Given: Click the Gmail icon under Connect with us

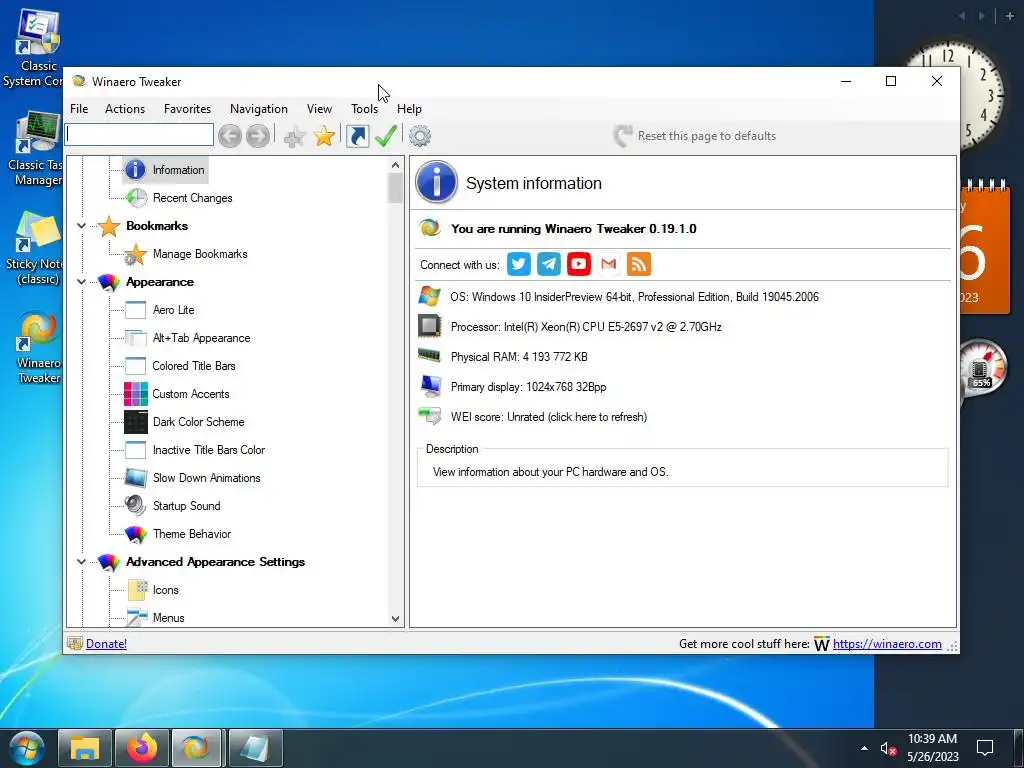Looking at the screenshot, I should point(609,264).
